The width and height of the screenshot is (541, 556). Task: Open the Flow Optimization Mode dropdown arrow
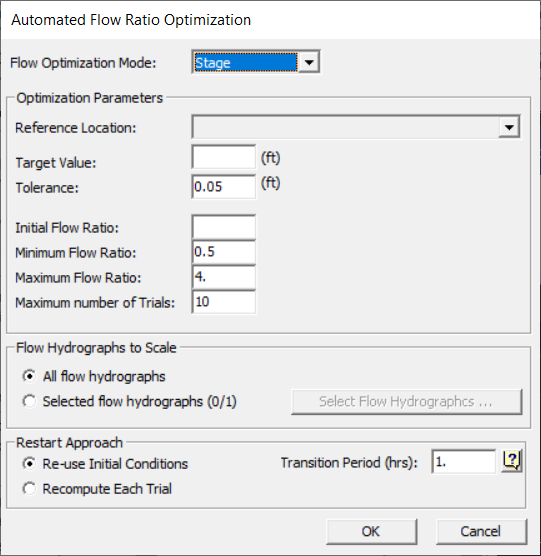click(309, 62)
